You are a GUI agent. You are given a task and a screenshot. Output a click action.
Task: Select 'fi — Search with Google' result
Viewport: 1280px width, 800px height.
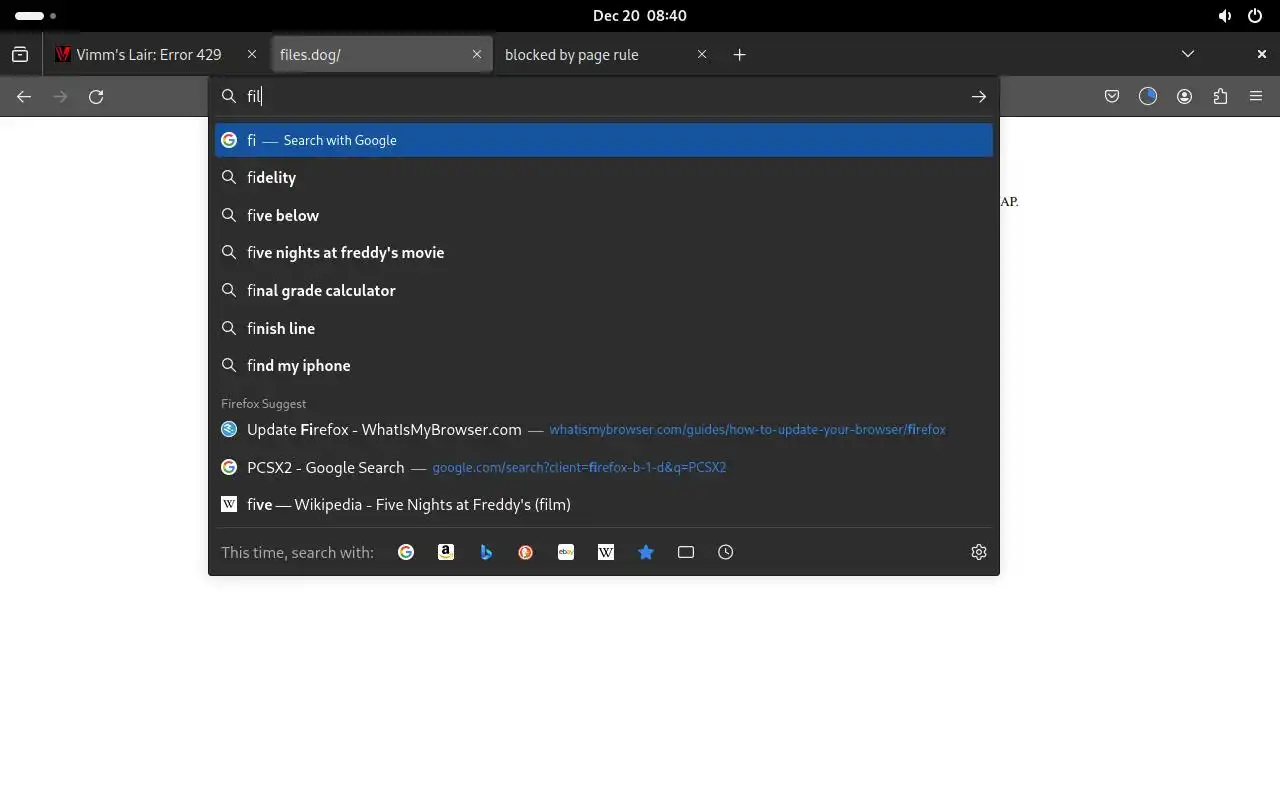(x=604, y=140)
